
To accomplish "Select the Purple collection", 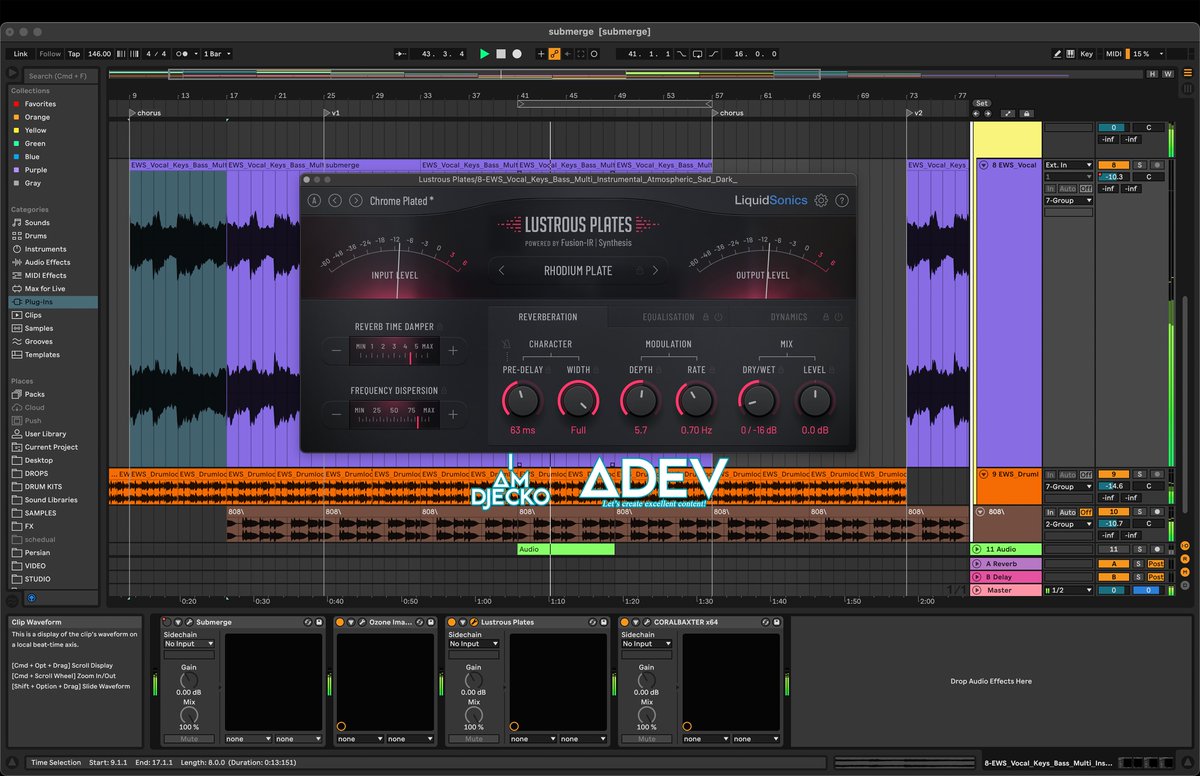I will pos(36,170).
